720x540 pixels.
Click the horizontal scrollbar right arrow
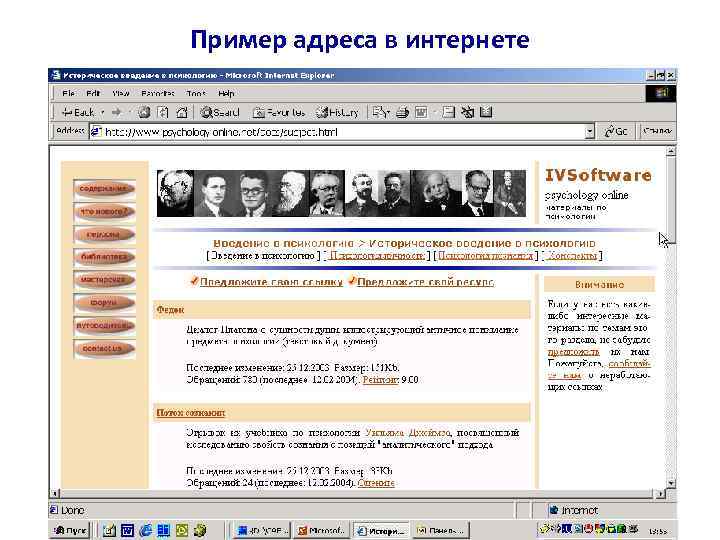point(660,494)
